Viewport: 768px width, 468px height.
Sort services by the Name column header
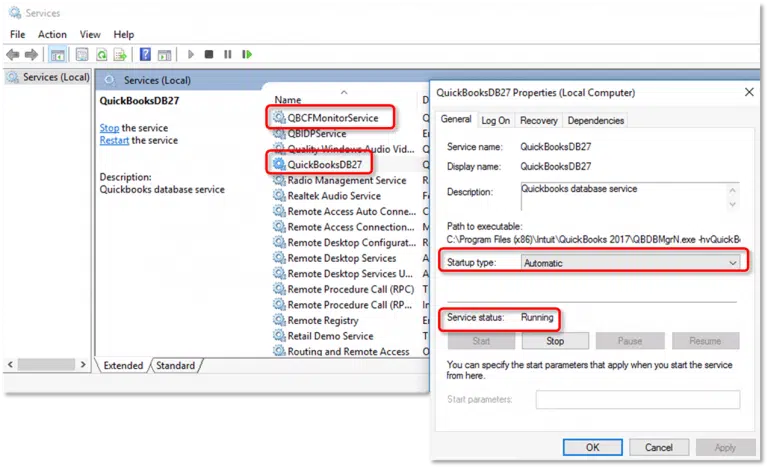pyautogui.click(x=288, y=100)
